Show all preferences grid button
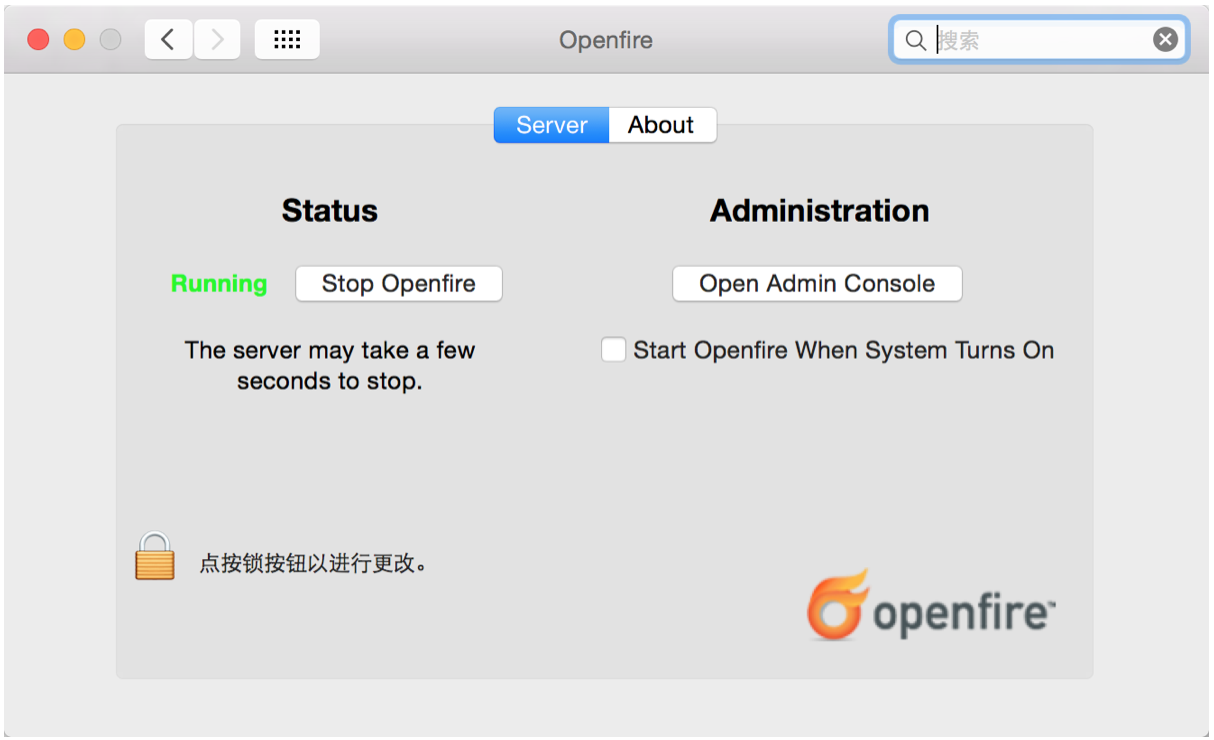The width and height of the screenshot is (1214, 740). (287, 40)
